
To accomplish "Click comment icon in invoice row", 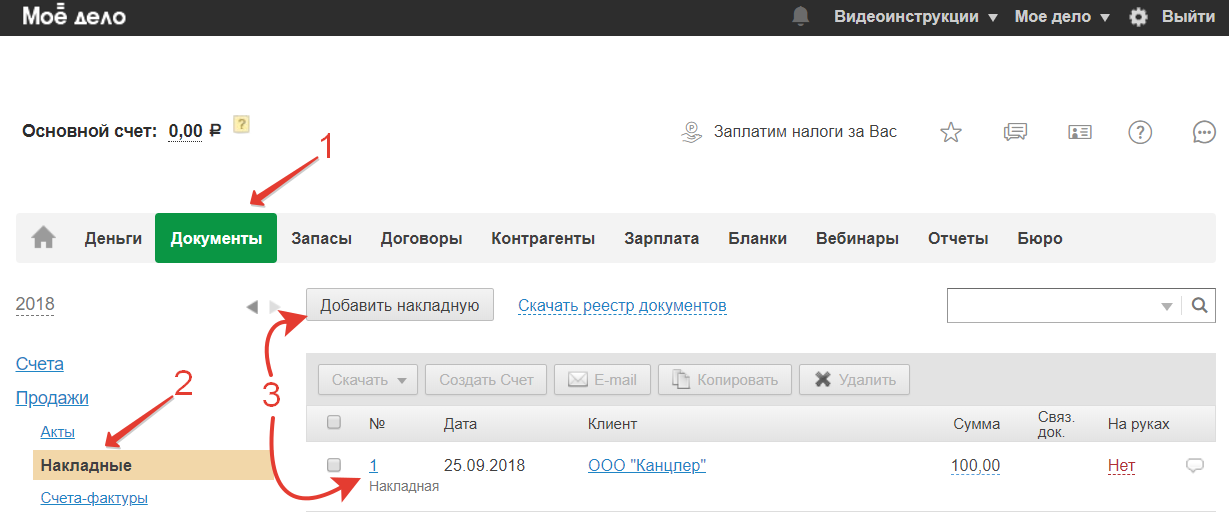I will (x=1194, y=465).
